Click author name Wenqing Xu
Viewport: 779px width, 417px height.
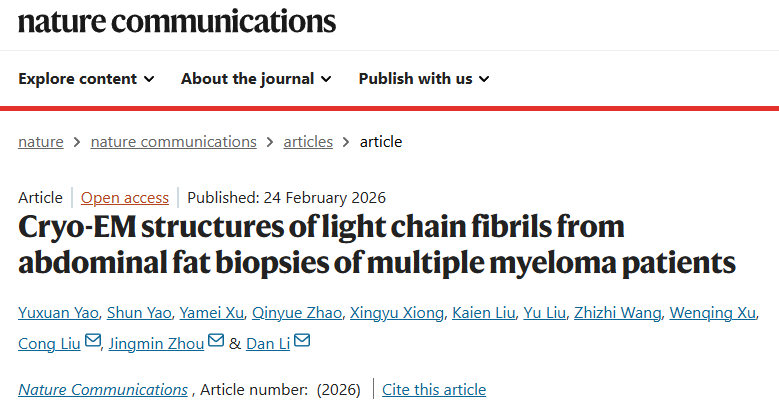pyautogui.click(x=713, y=314)
